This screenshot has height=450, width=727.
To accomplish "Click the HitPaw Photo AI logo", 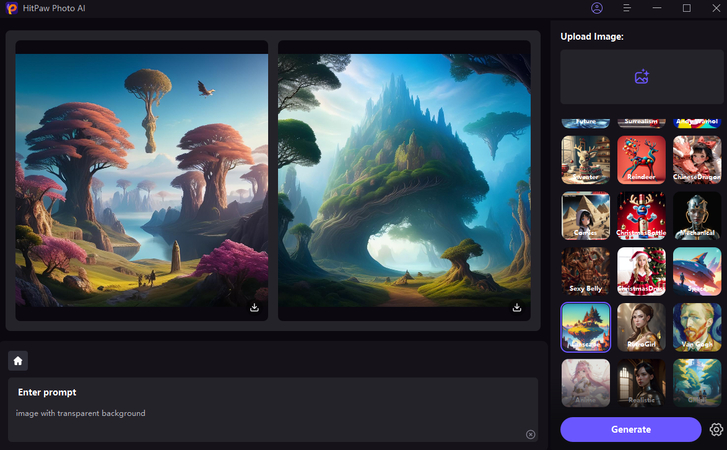I will [11, 8].
